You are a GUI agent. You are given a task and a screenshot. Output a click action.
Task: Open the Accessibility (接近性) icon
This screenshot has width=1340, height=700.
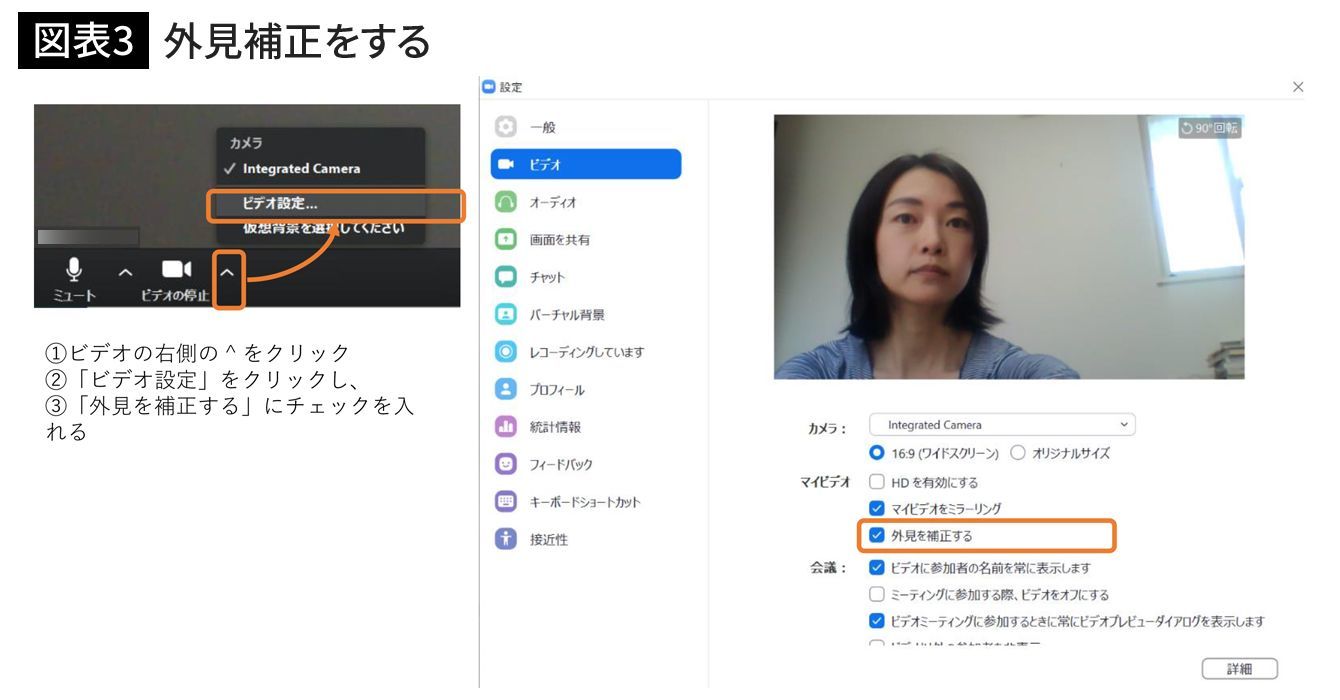click(506, 539)
